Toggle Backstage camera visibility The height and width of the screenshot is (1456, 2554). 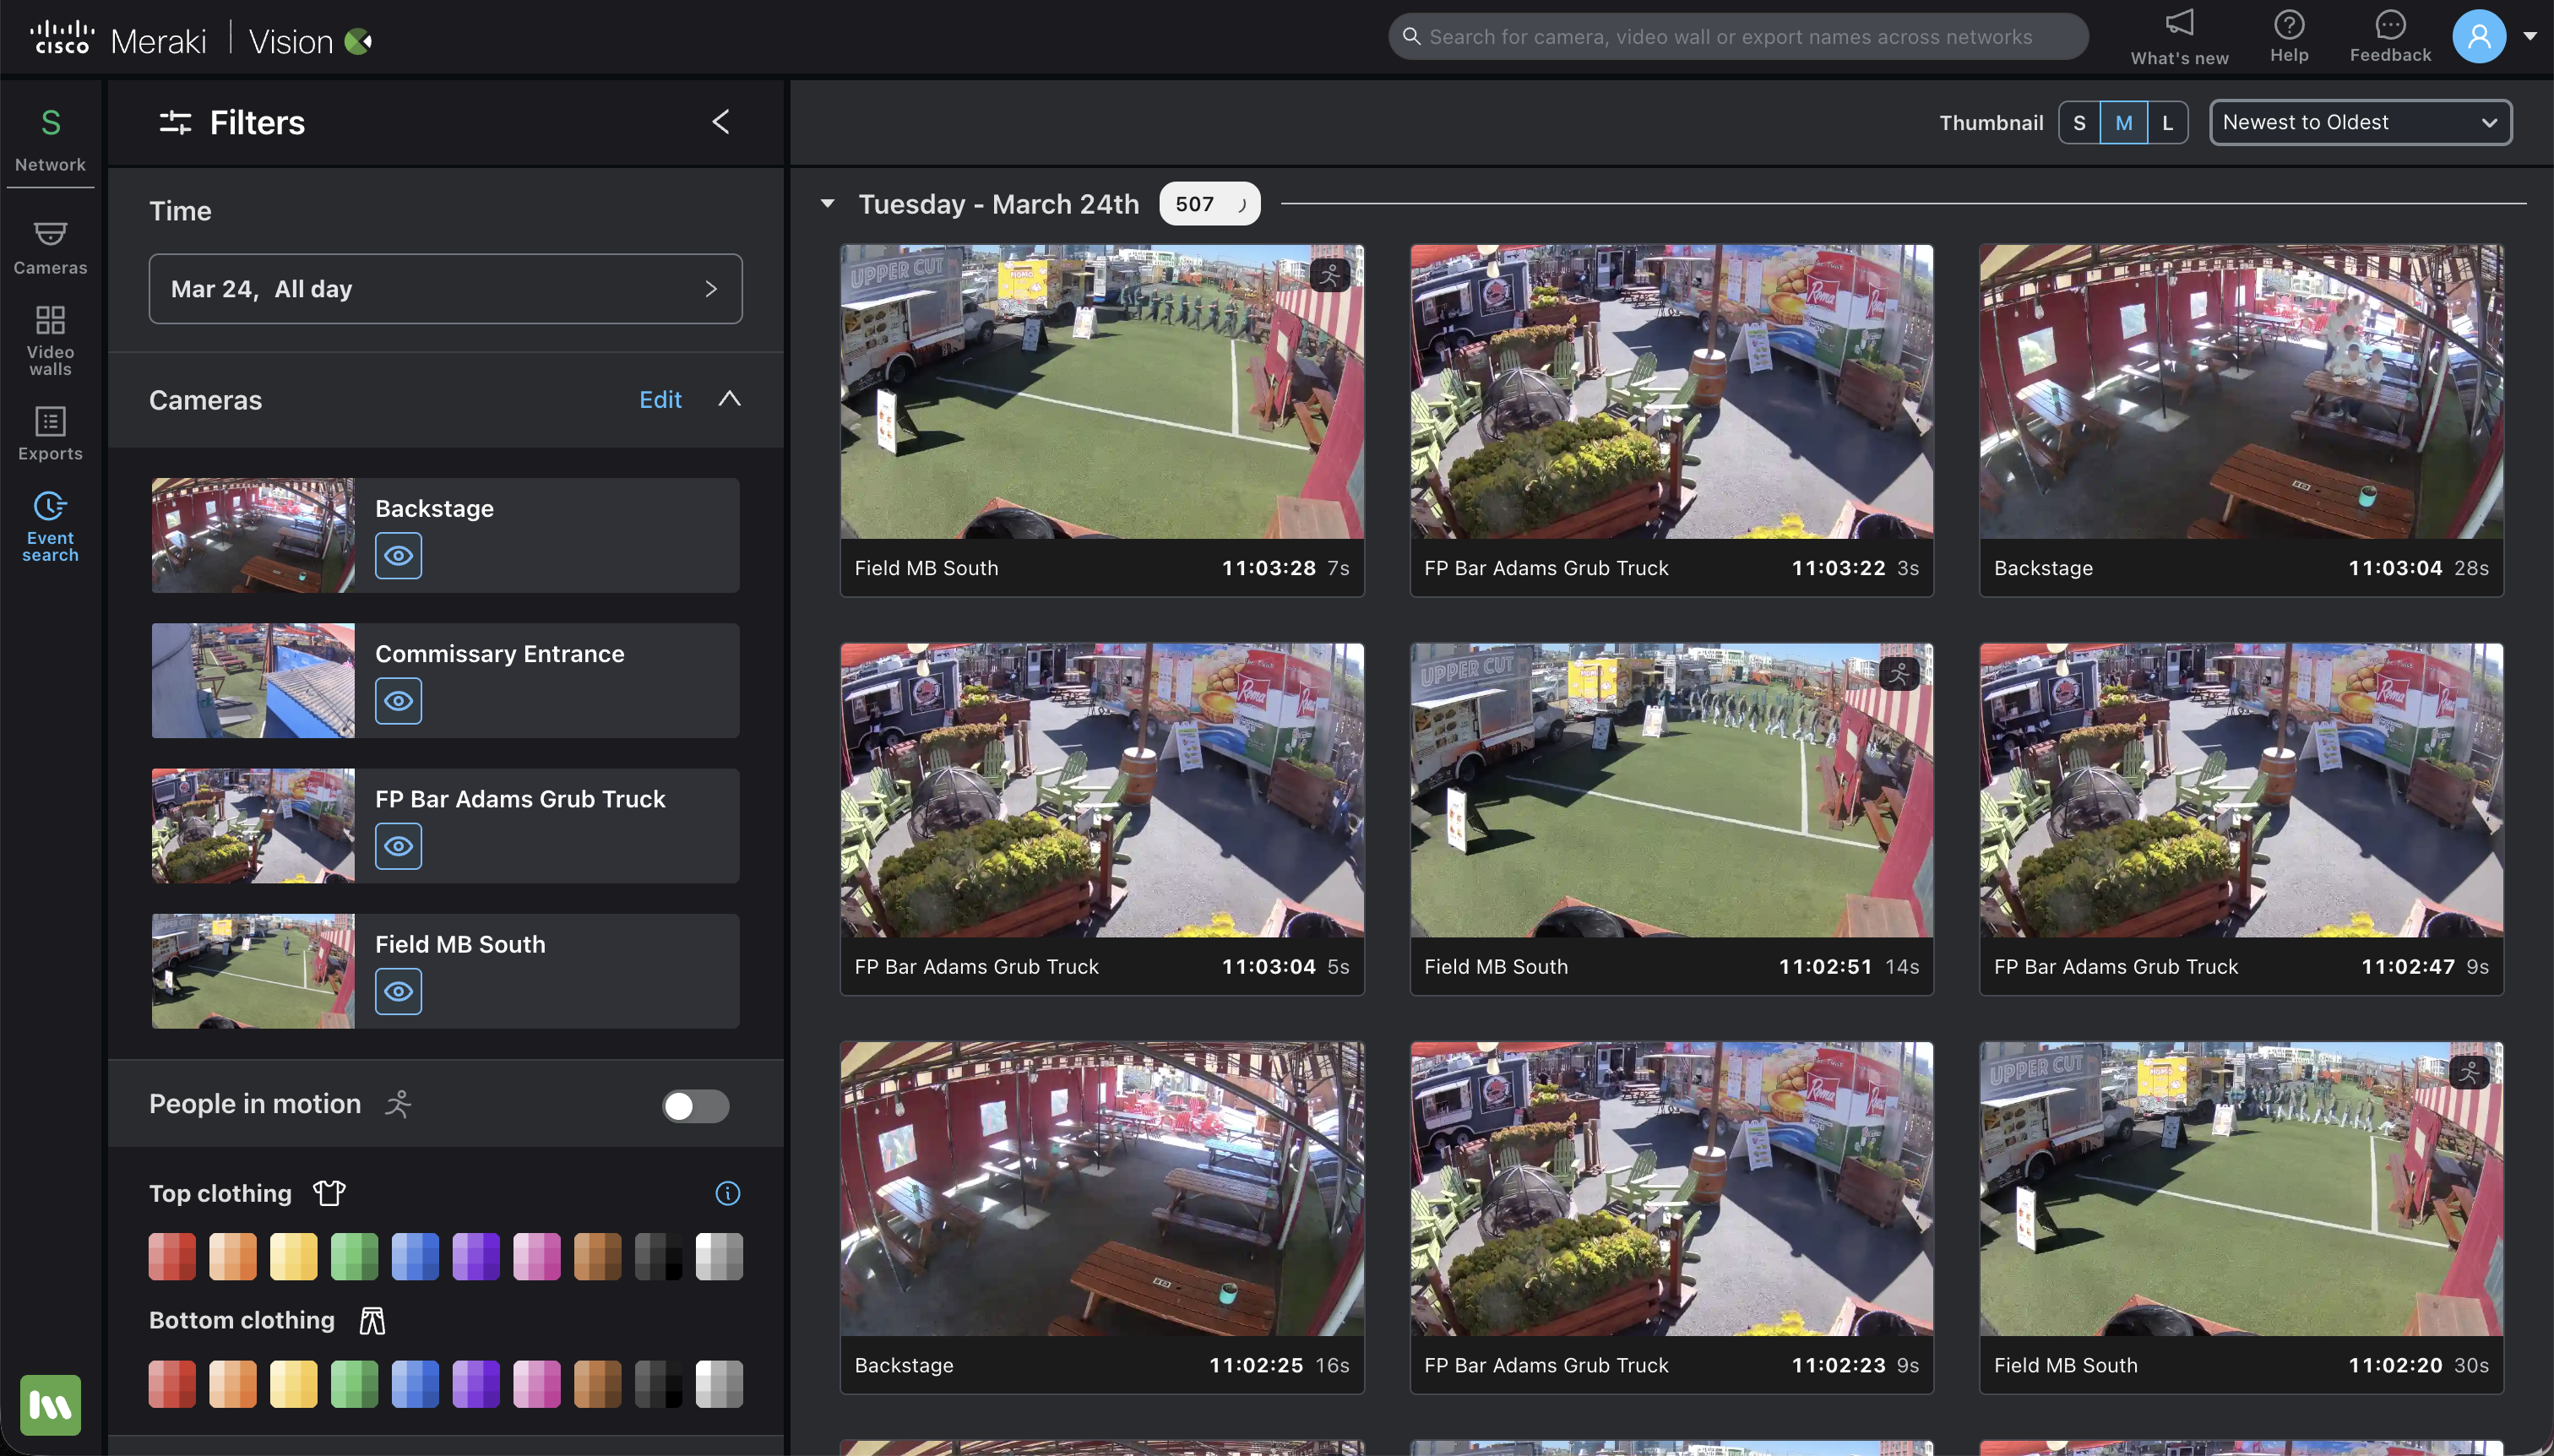pos(398,556)
